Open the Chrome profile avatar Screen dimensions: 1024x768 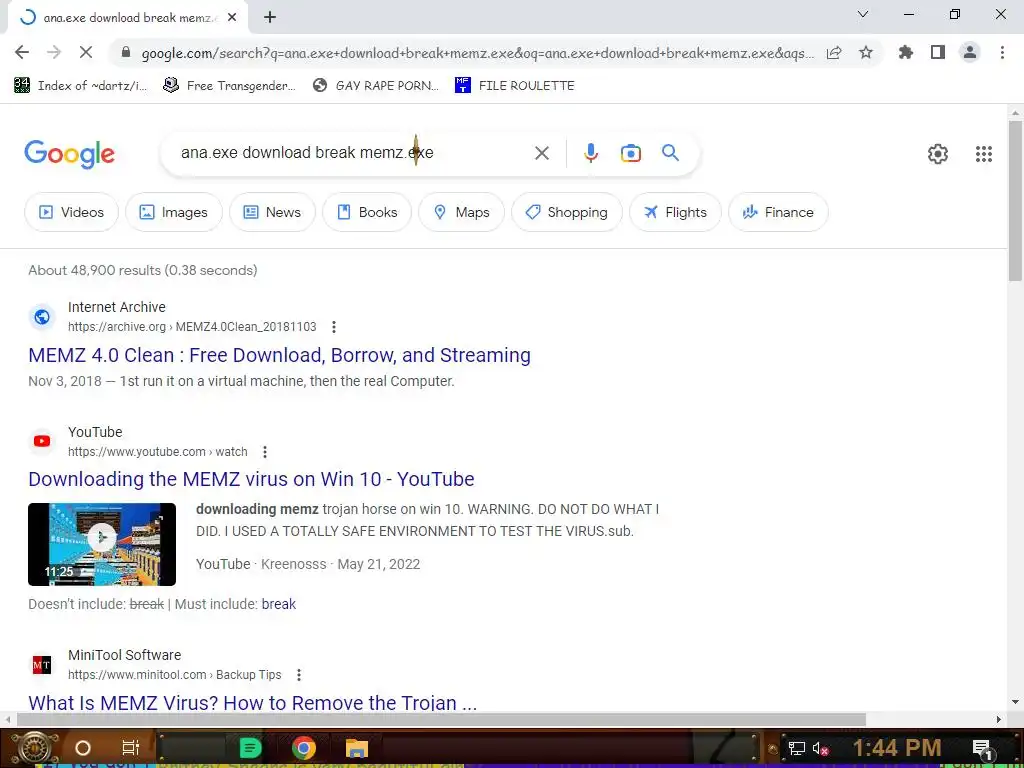pyautogui.click(x=970, y=52)
